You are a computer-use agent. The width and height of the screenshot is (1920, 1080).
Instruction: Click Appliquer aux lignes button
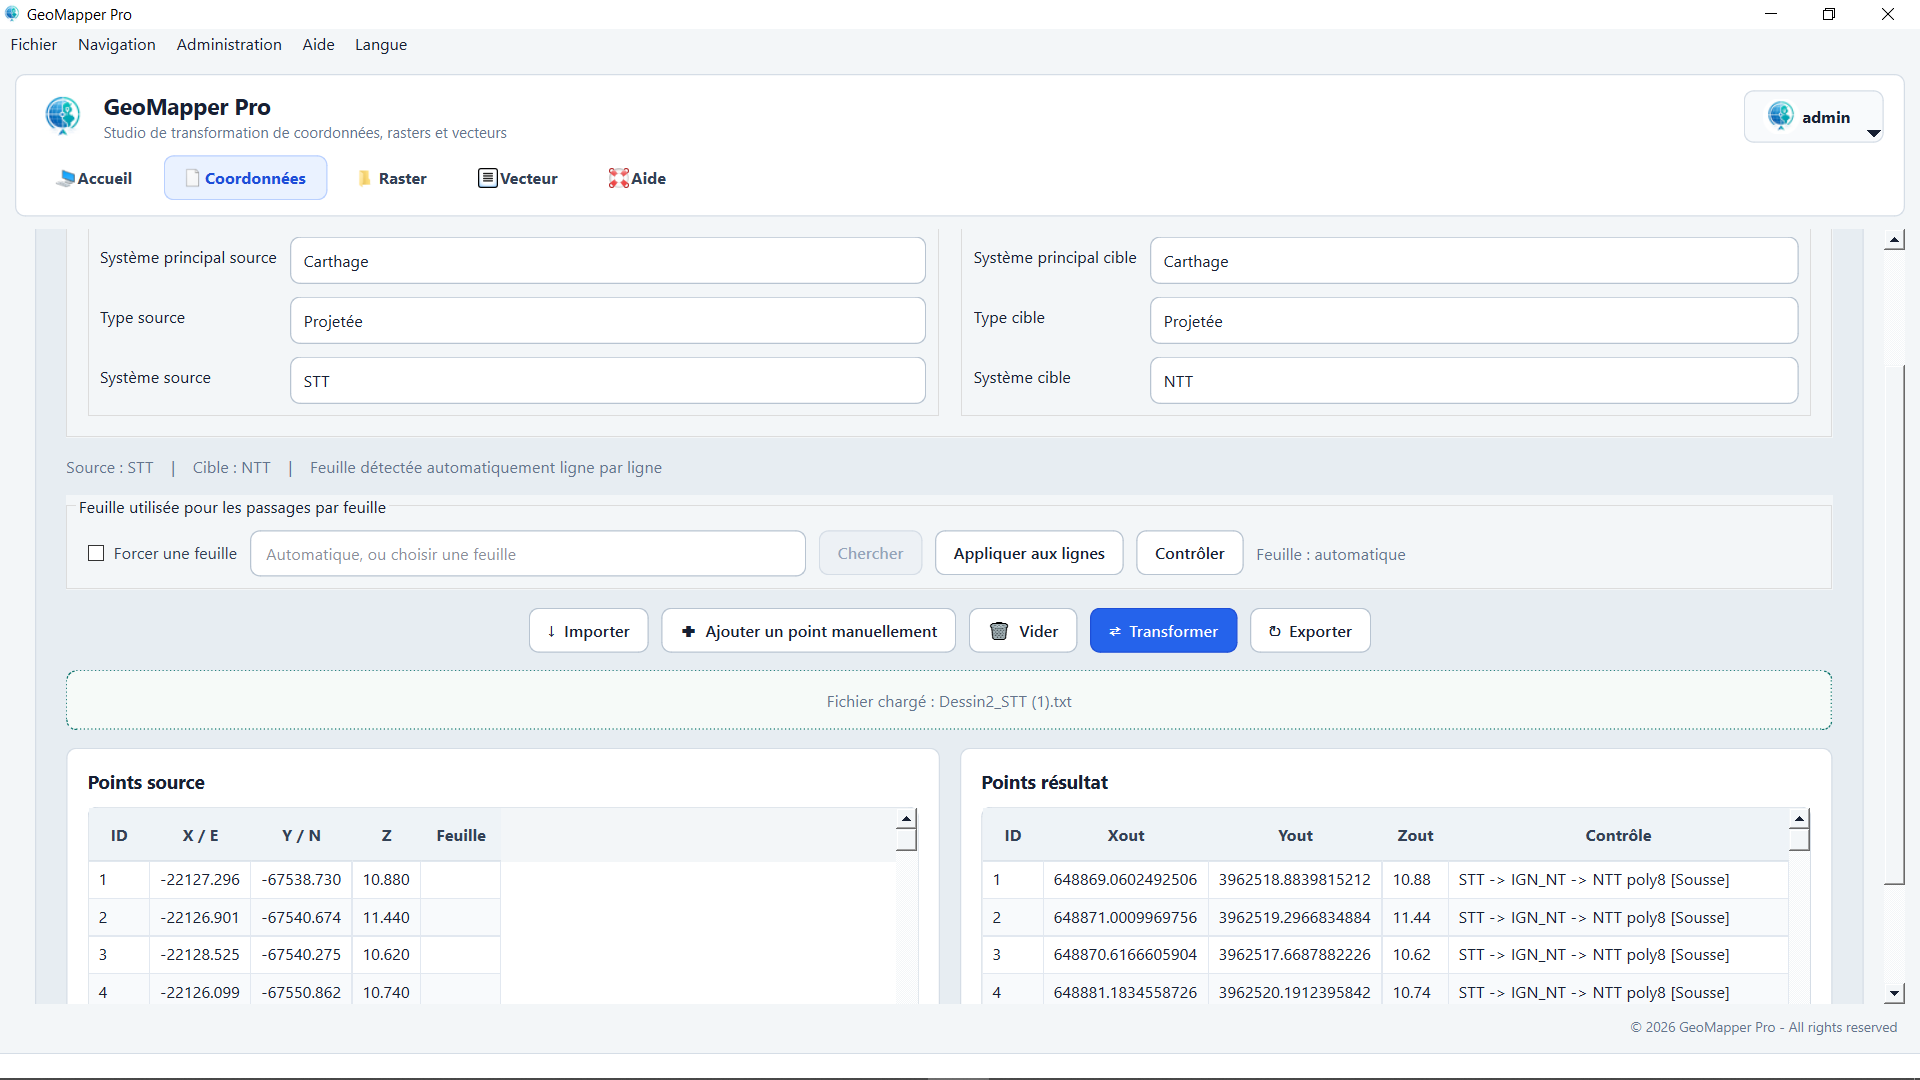tap(1029, 553)
